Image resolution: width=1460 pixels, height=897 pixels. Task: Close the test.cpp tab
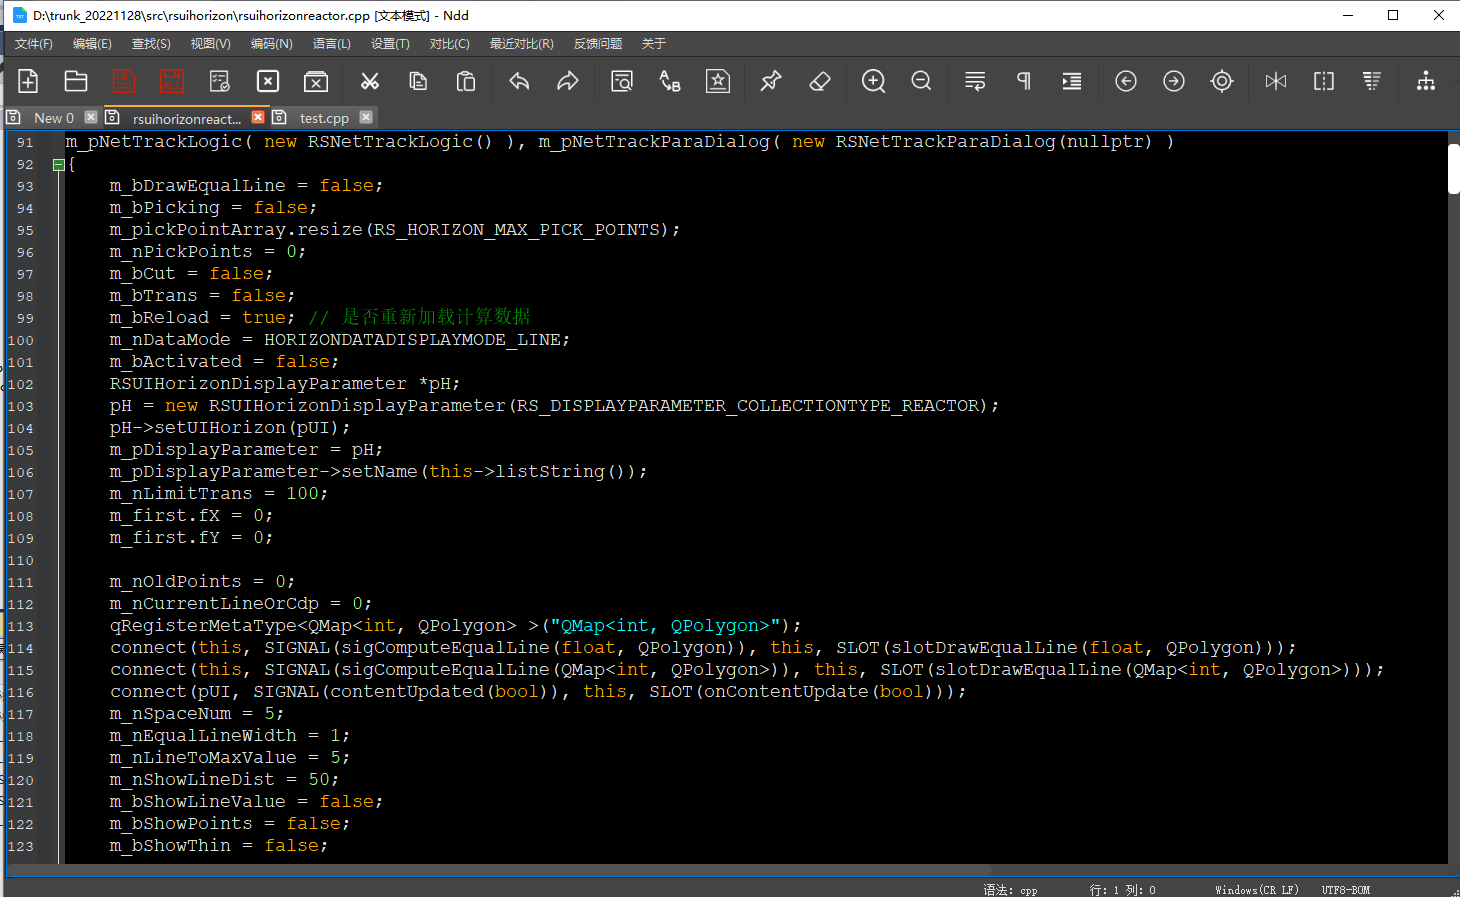(x=366, y=117)
